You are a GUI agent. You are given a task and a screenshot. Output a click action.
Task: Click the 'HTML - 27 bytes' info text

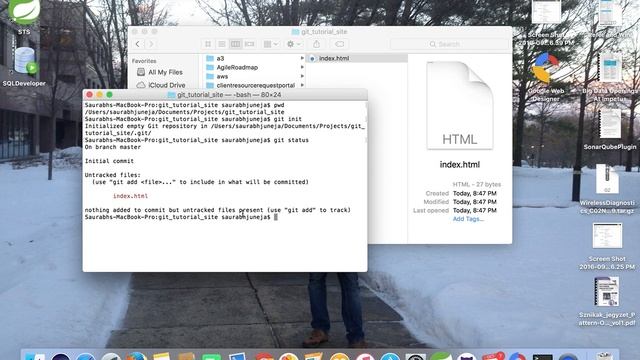[x=477, y=184]
